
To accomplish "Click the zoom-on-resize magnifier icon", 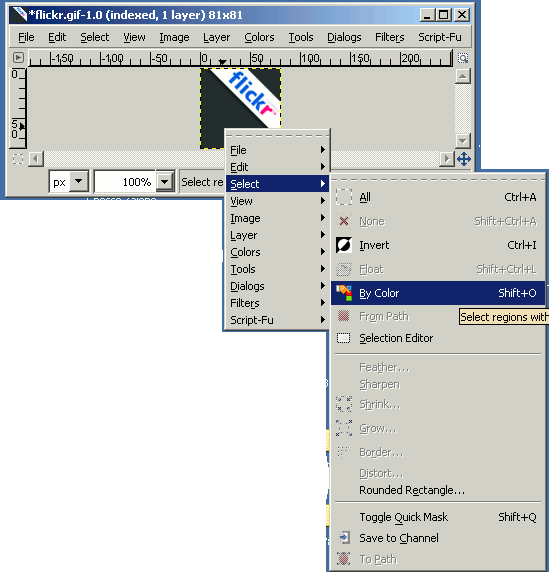I will [x=463, y=58].
